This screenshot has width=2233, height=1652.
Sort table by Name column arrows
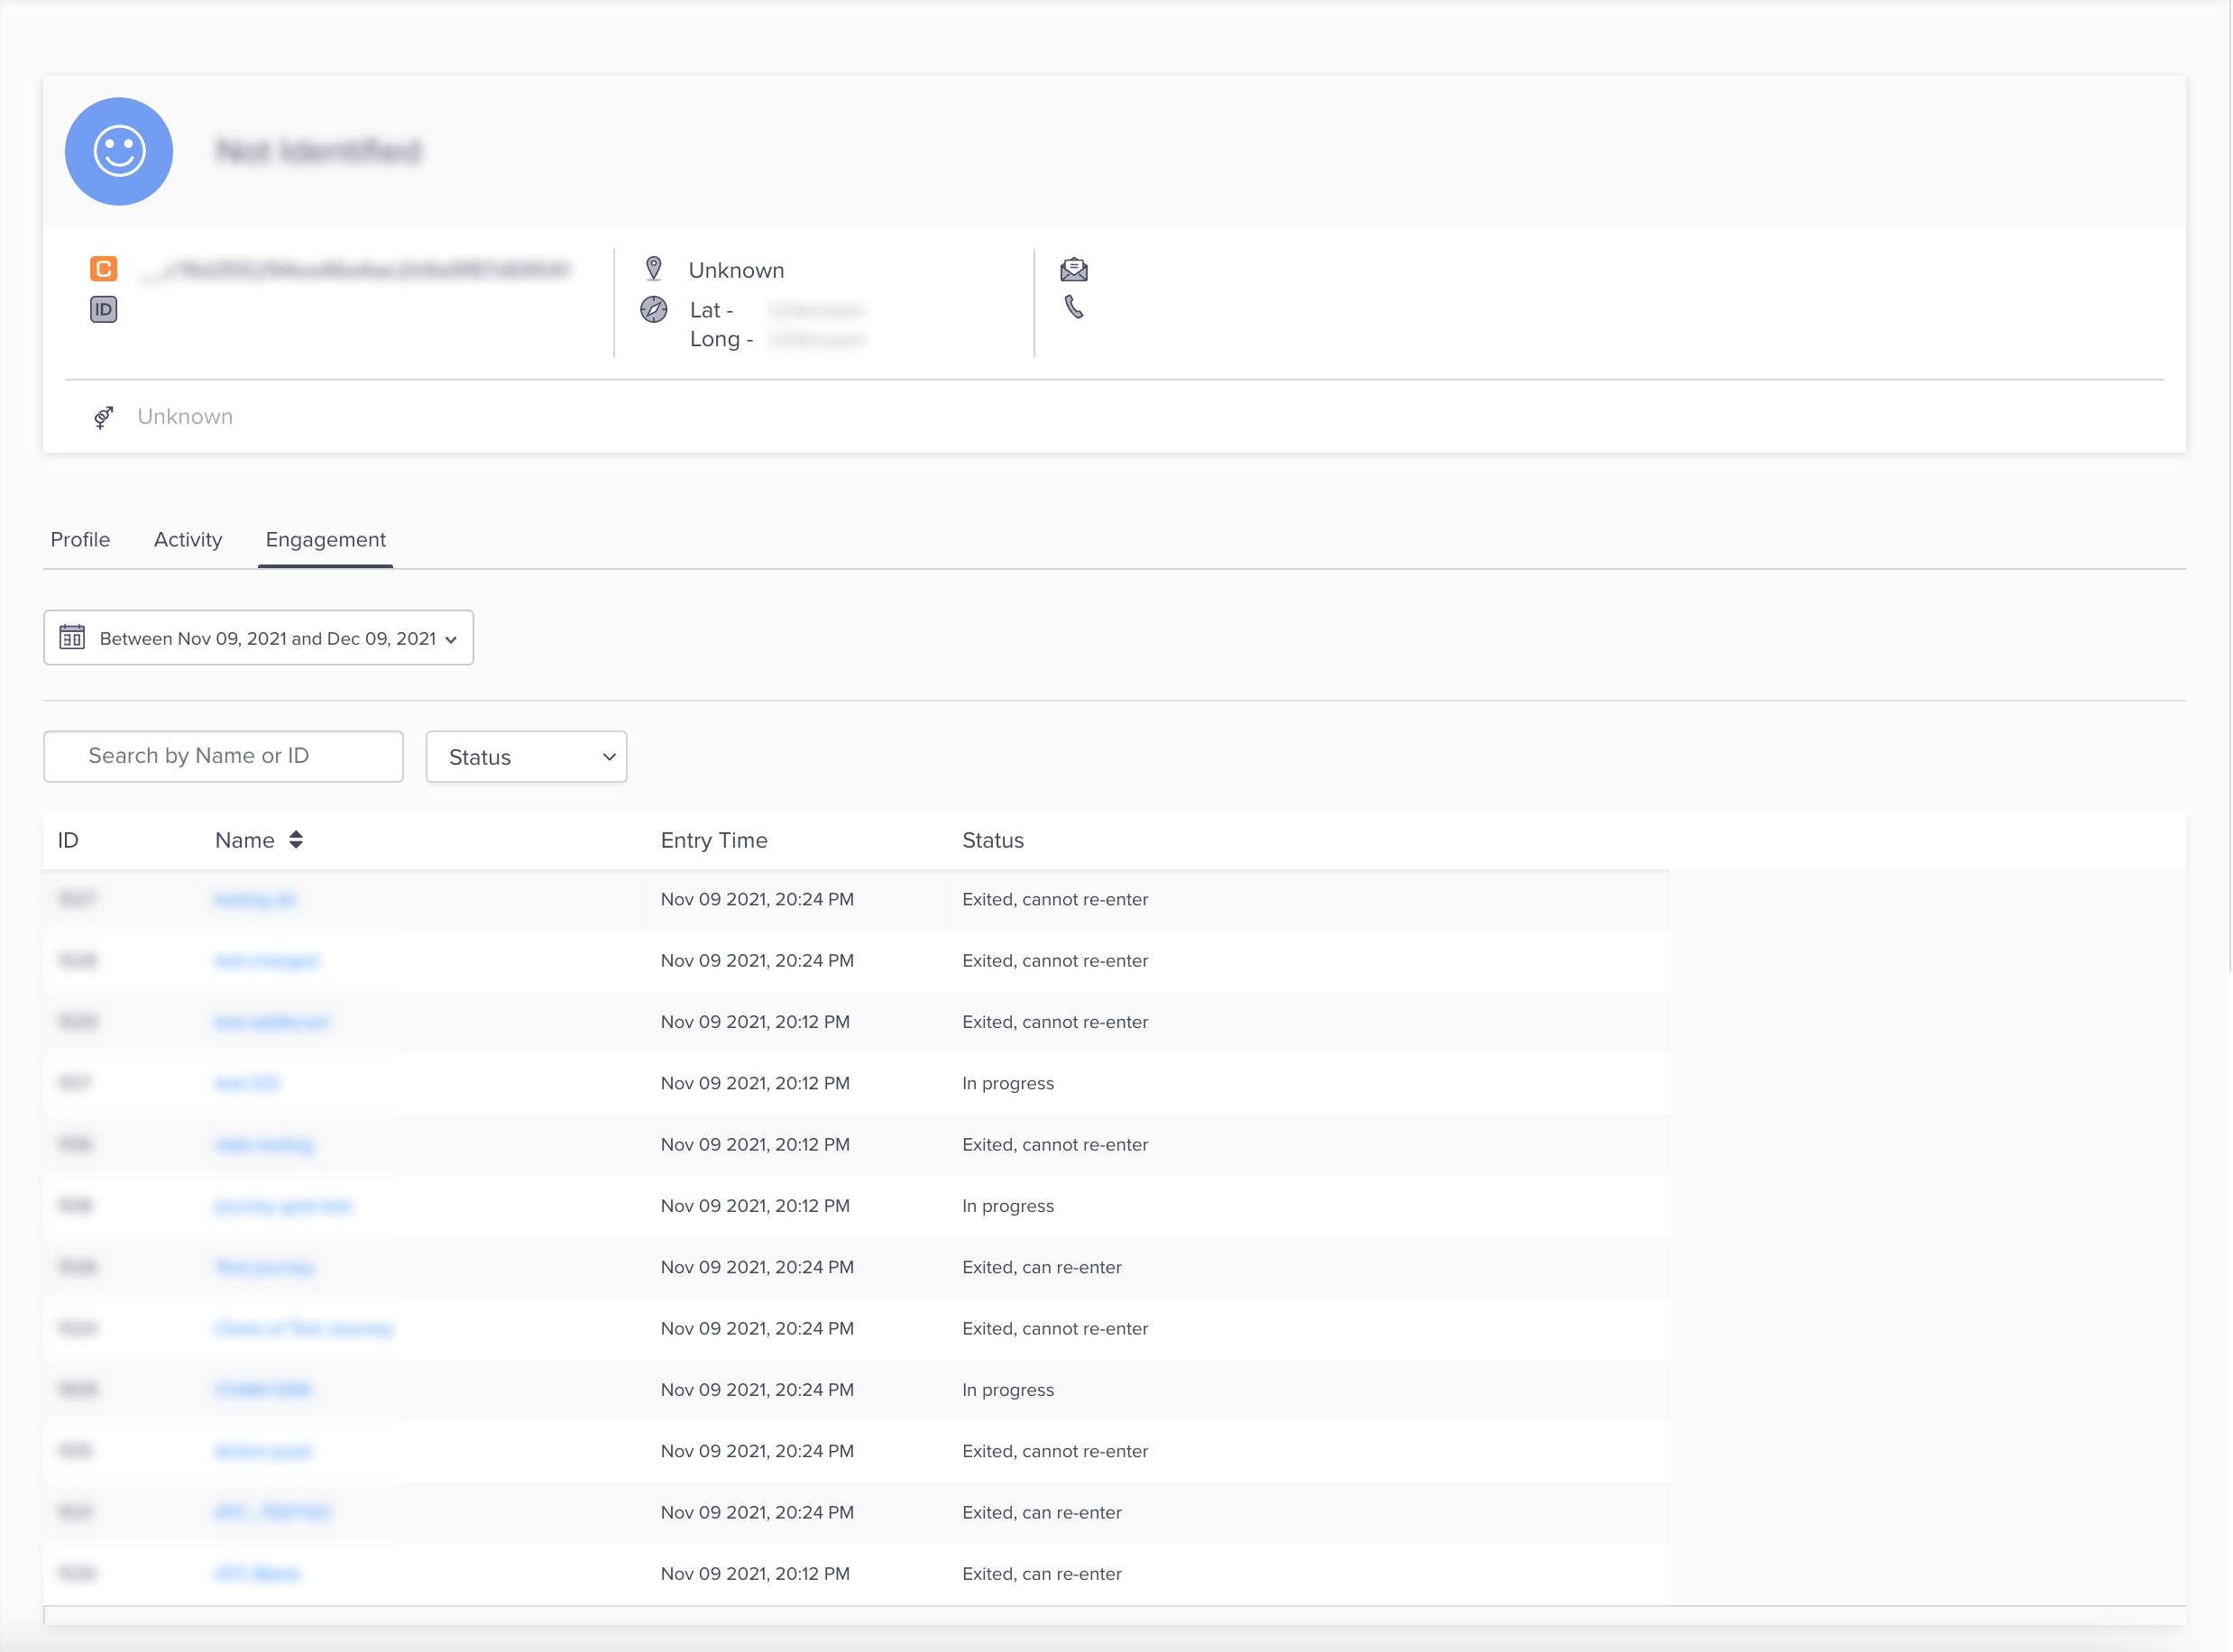coord(296,840)
